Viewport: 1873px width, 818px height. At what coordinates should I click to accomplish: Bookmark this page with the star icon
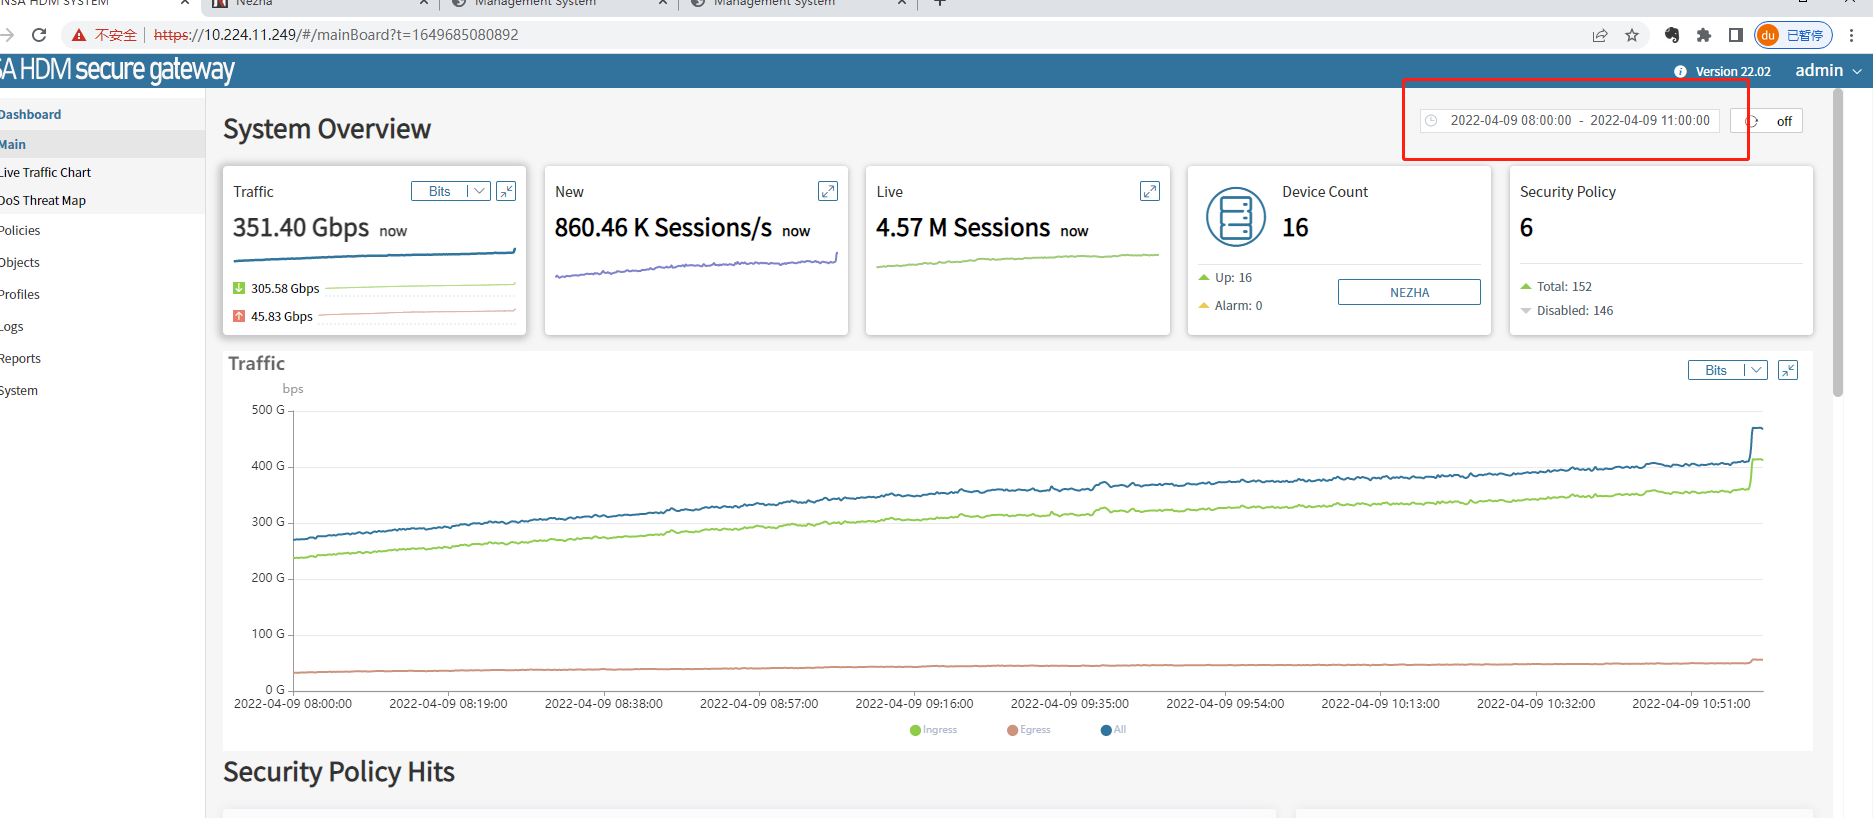1632,35
